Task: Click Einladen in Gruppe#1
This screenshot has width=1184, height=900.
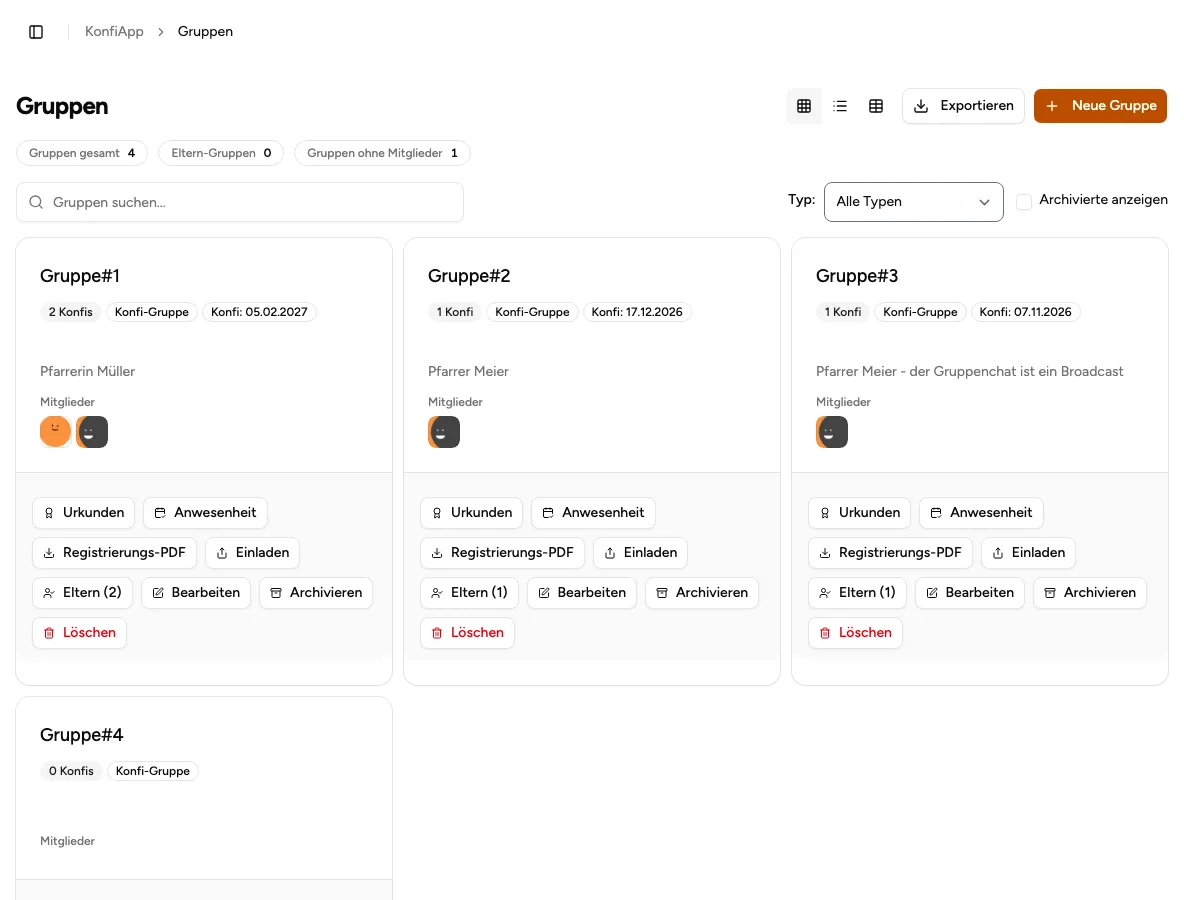Action: pyautogui.click(x=253, y=553)
